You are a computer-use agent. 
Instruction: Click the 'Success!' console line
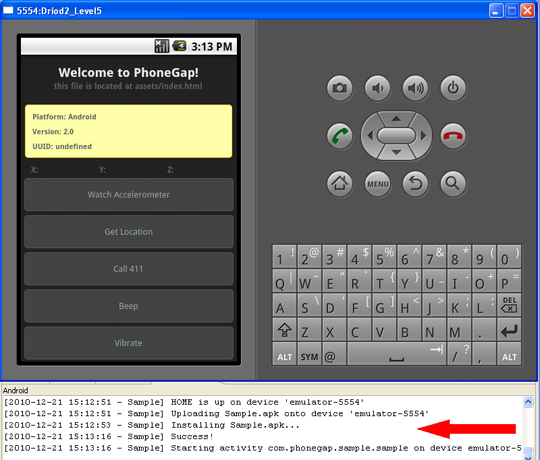pos(108,437)
